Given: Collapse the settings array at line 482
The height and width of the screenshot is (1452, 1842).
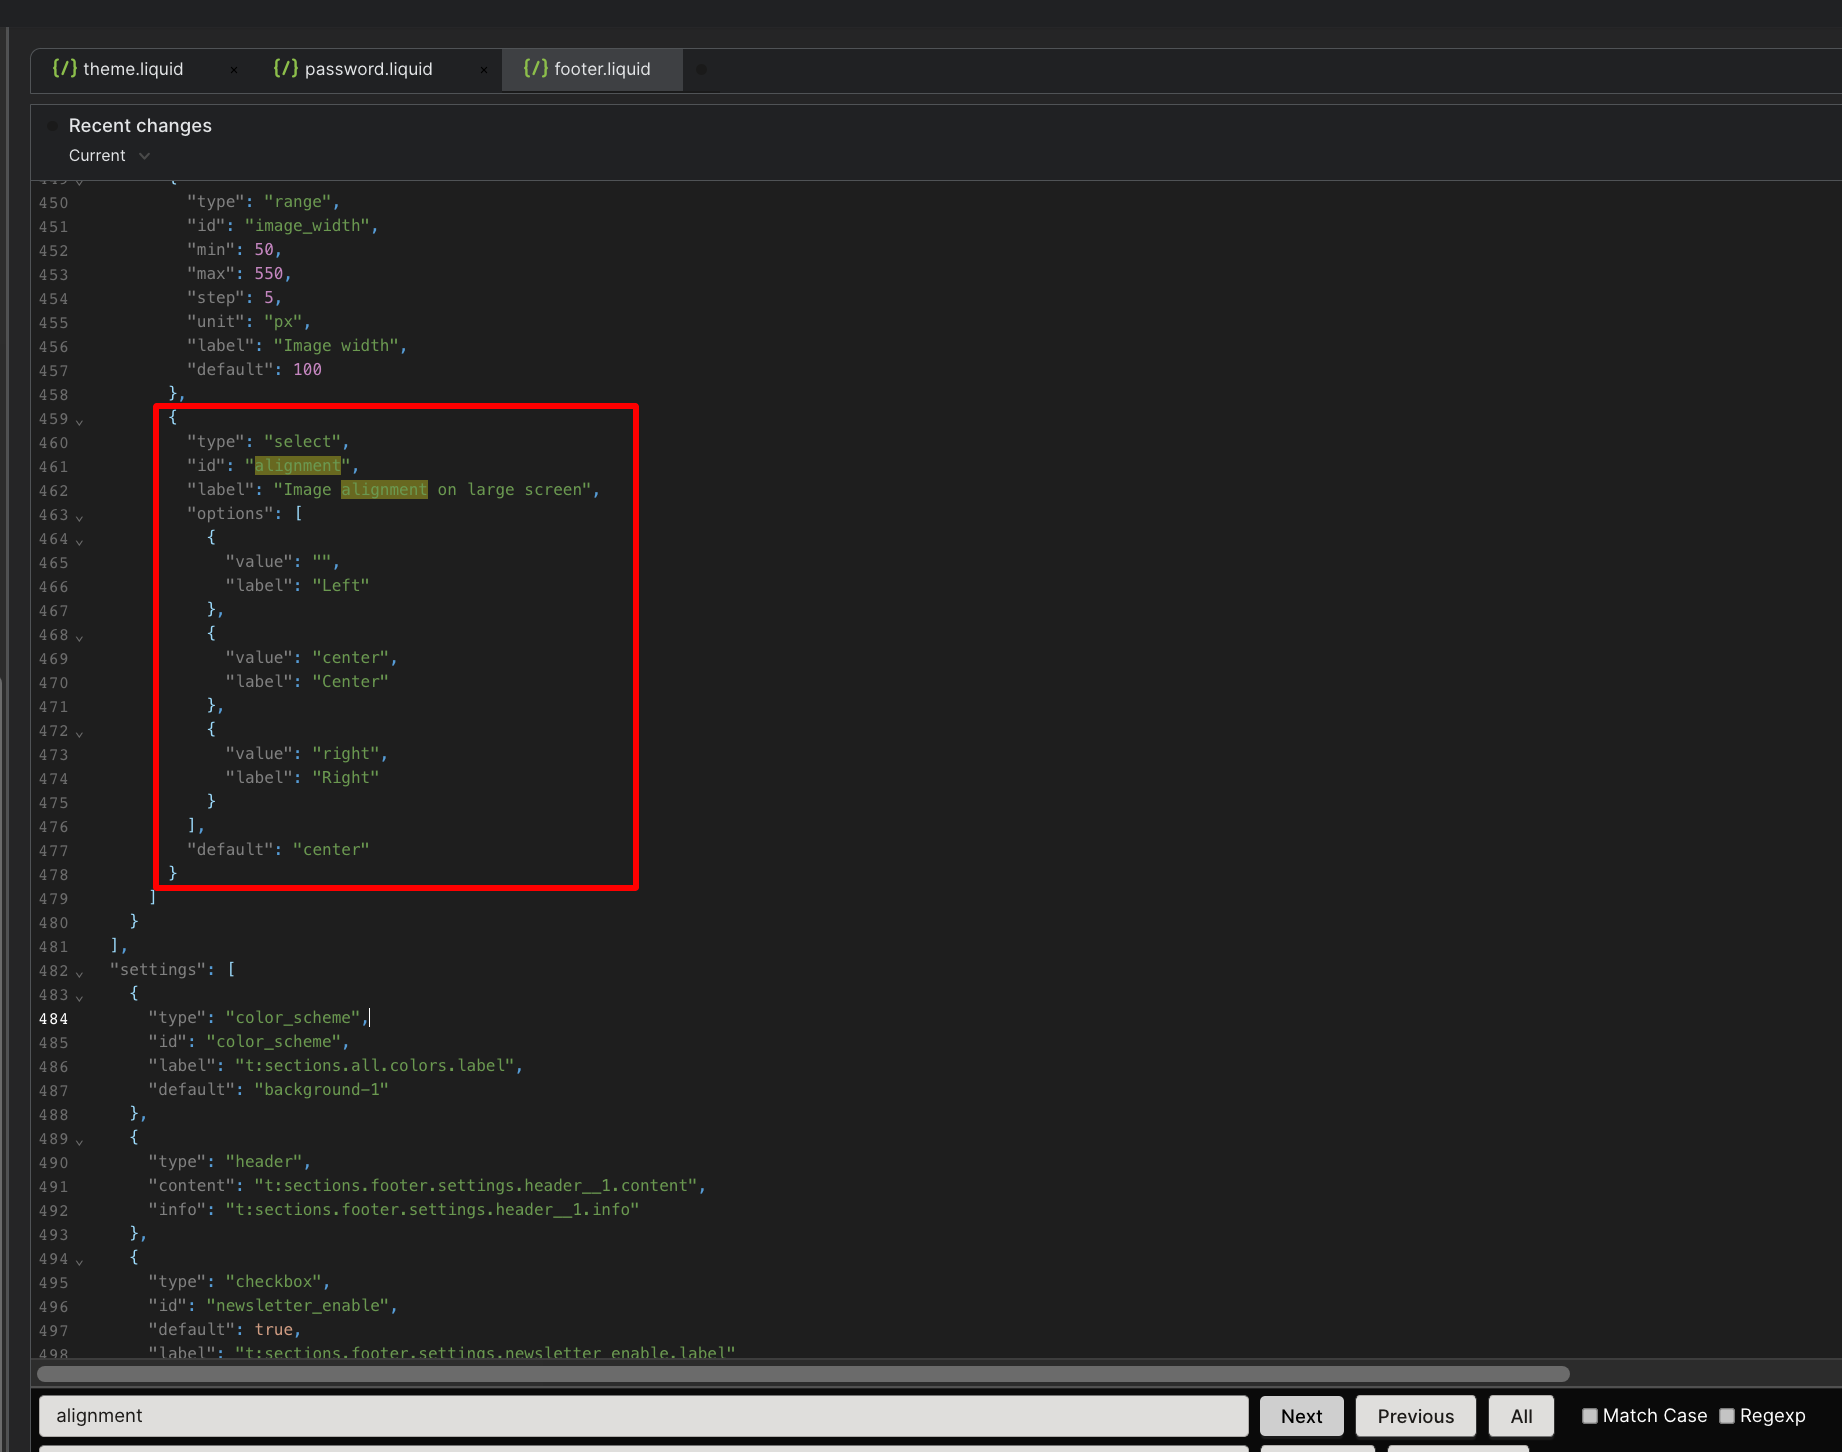Looking at the screenshot, I should coord(80,973).
